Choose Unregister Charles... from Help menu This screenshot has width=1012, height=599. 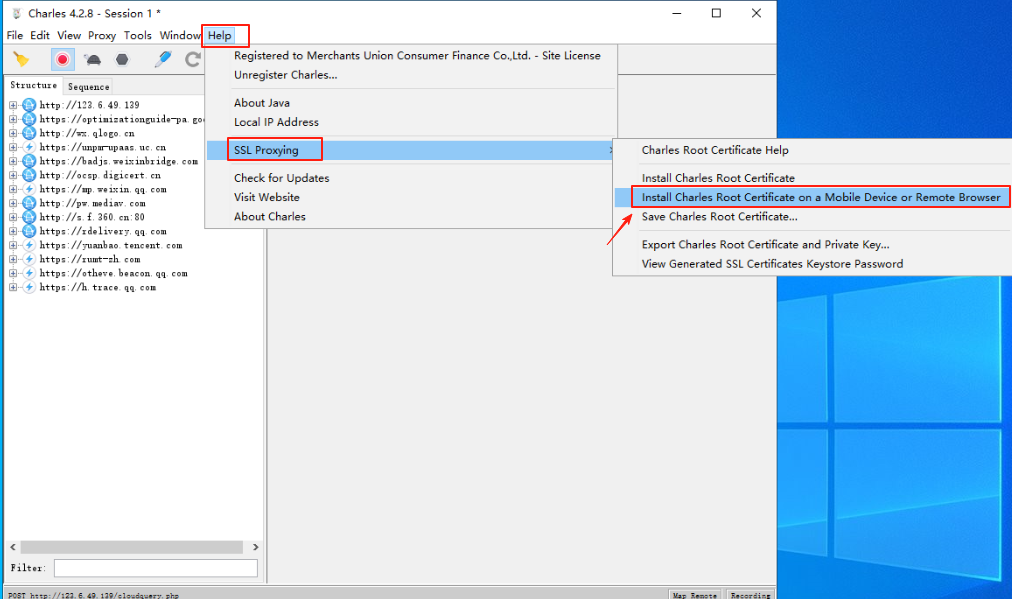pyautogui.click(x=285, y=75)
